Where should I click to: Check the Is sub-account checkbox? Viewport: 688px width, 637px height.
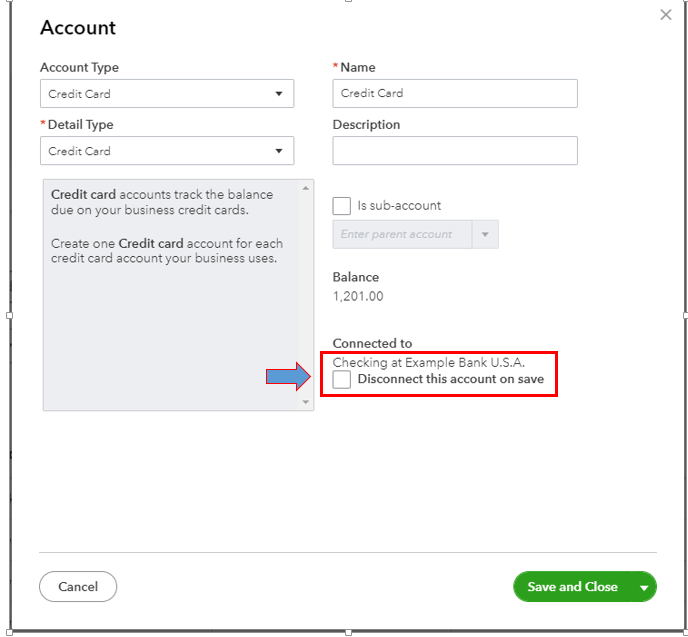click(x=342, y=205)
